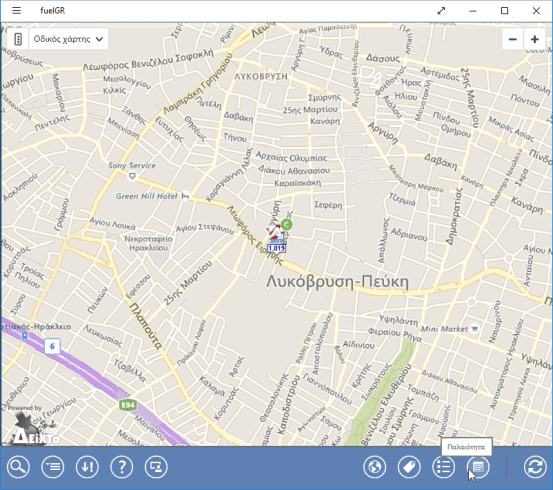The width and height of the screenshot is (553, 490).
Task: Click the globe icon in bottom bar
Action: pyautogui.click(x=375, y=467)
